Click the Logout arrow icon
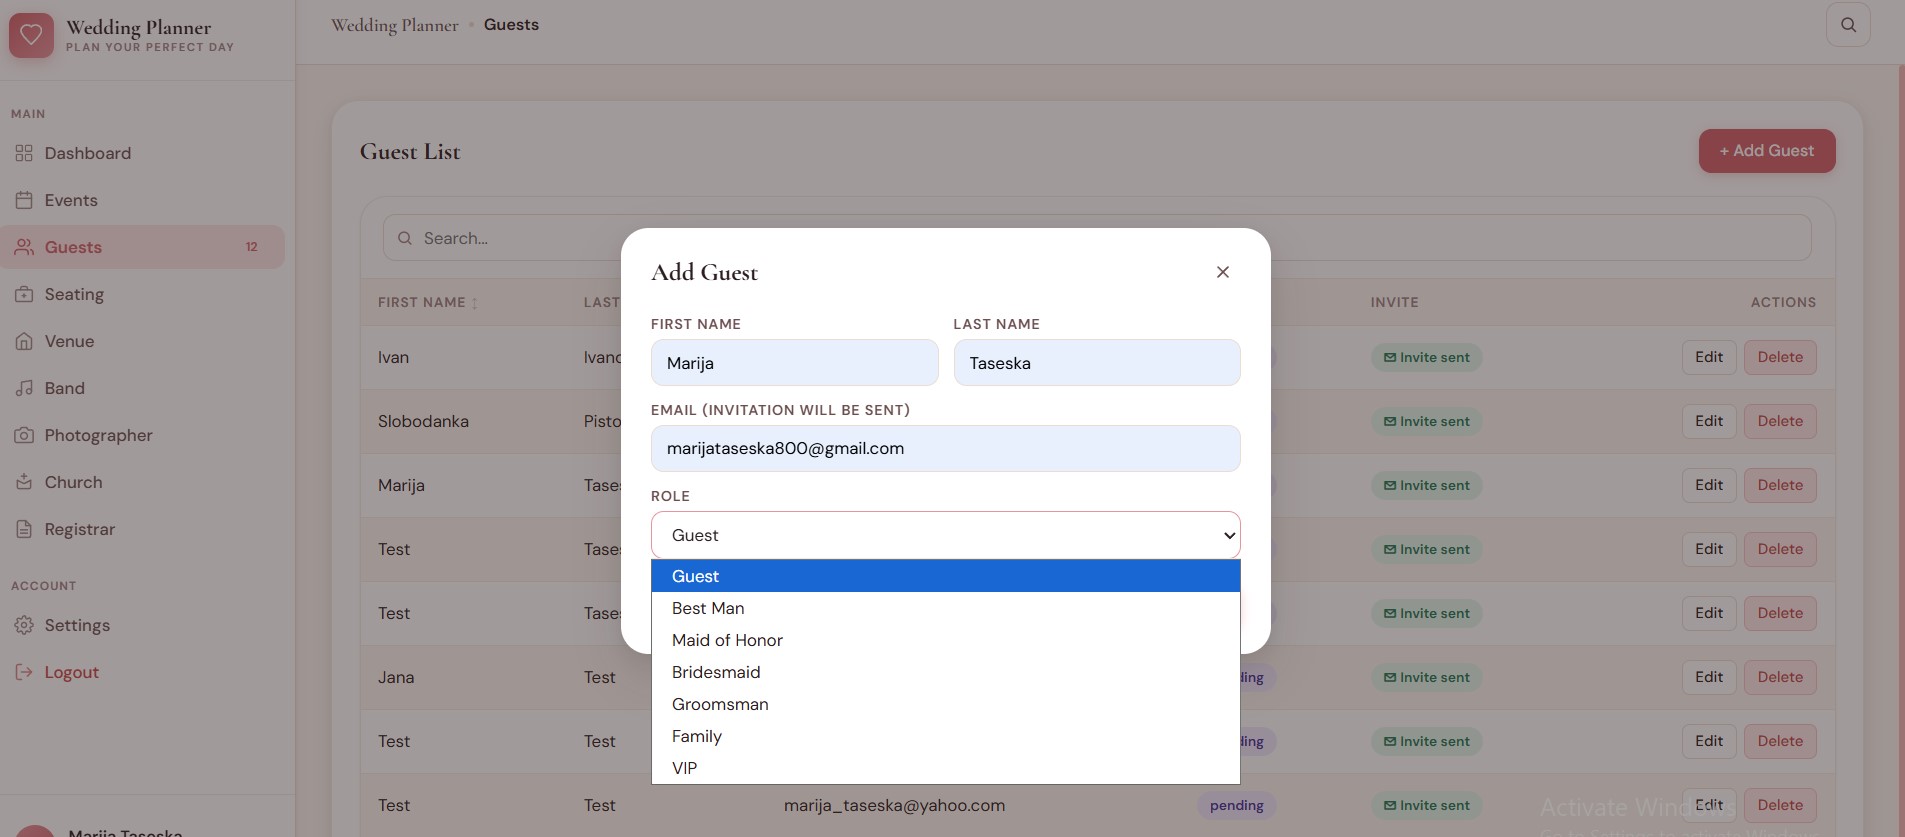This screenshot has width=1905, height=837. pos(24,672)
